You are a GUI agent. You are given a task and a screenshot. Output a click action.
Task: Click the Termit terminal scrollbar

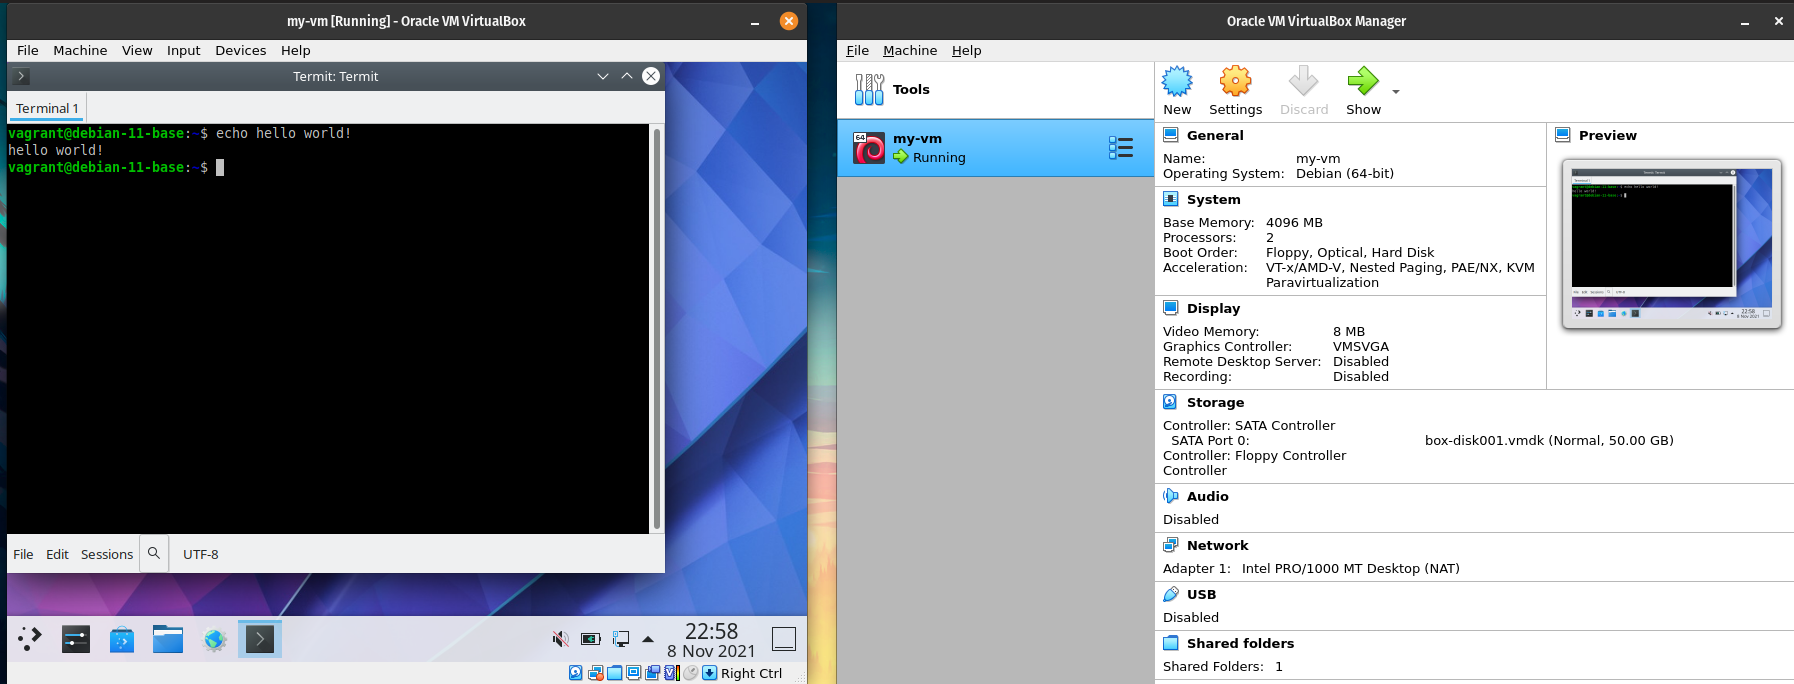pos(657,328)
